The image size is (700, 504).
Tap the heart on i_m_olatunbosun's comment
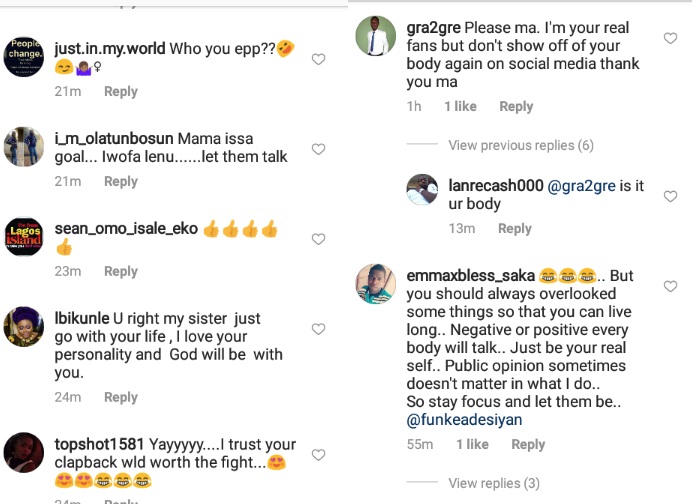coord(318,149)
